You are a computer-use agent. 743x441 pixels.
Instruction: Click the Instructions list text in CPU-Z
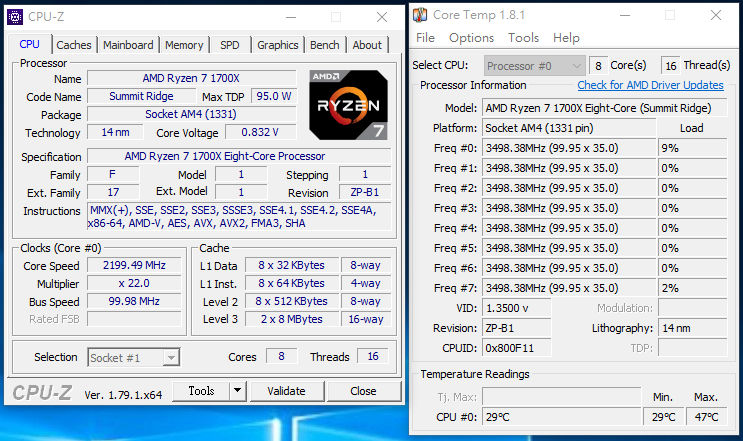pos(239,216)
